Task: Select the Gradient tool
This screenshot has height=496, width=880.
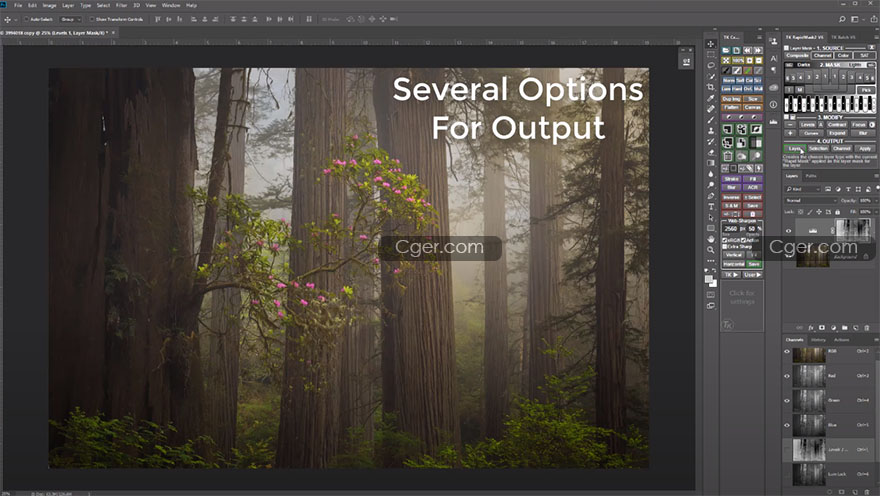Action: (711, 163)
